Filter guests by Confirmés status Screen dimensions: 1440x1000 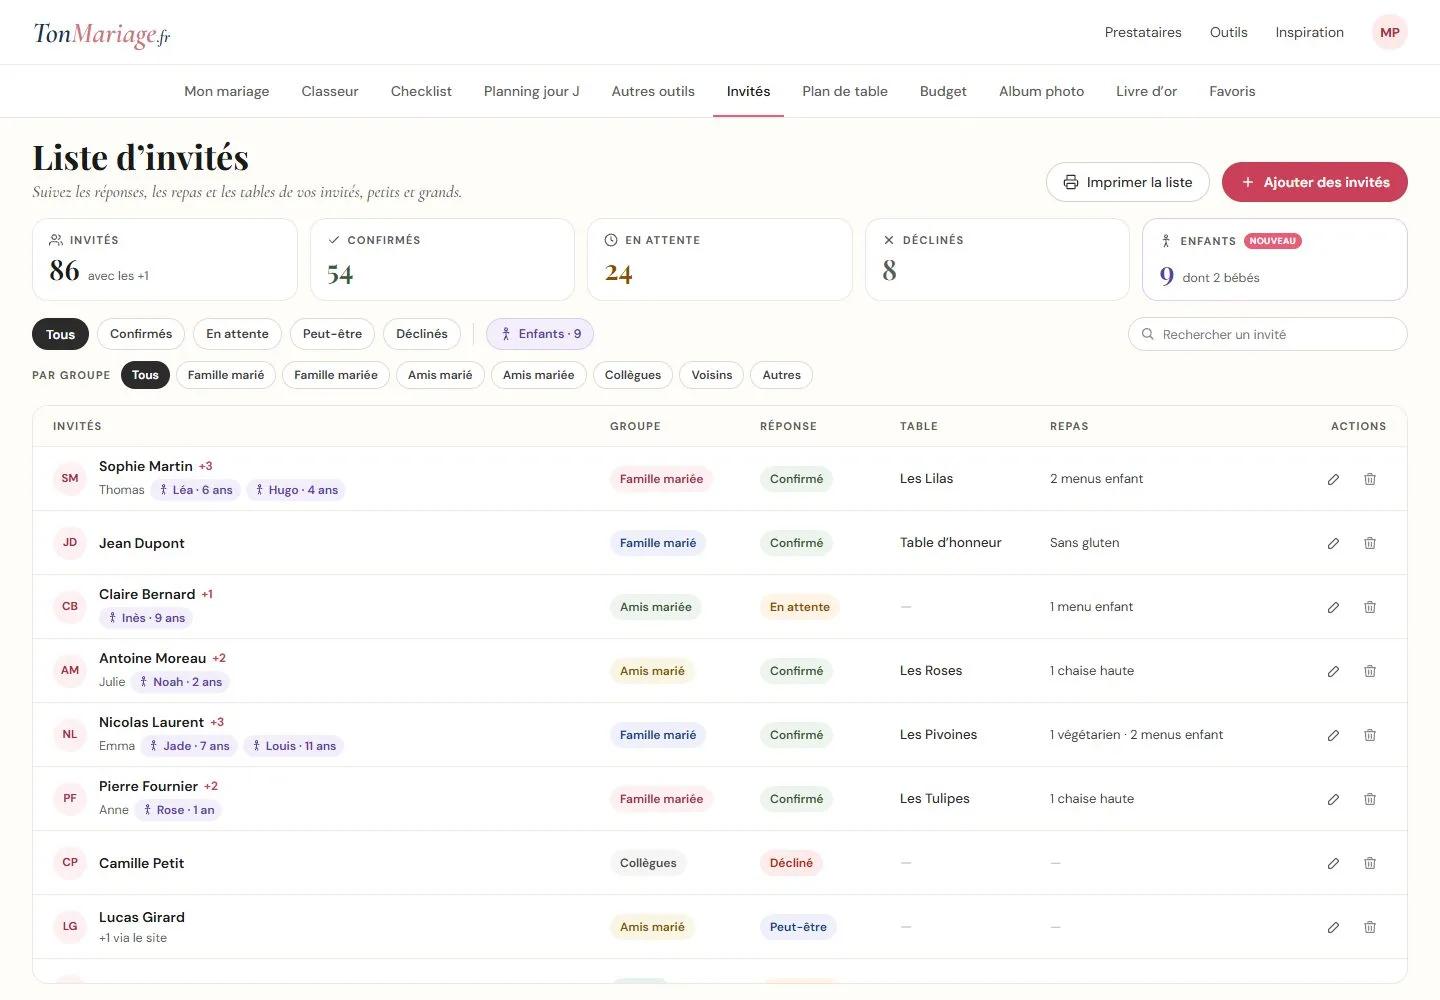141,334
